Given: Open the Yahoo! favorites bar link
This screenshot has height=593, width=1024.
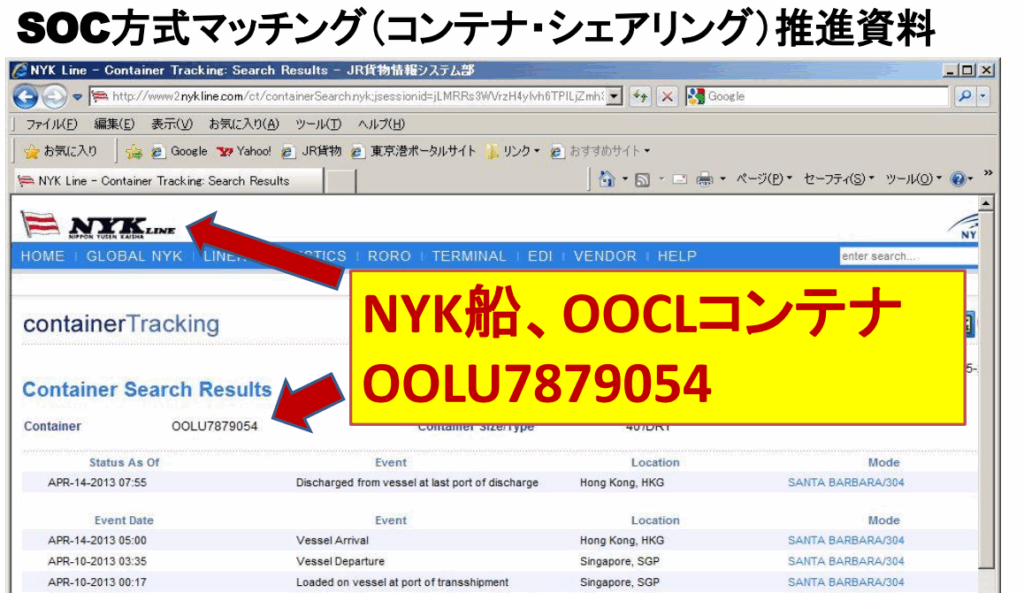Looking at the screenshot, I should click(244, 152).
